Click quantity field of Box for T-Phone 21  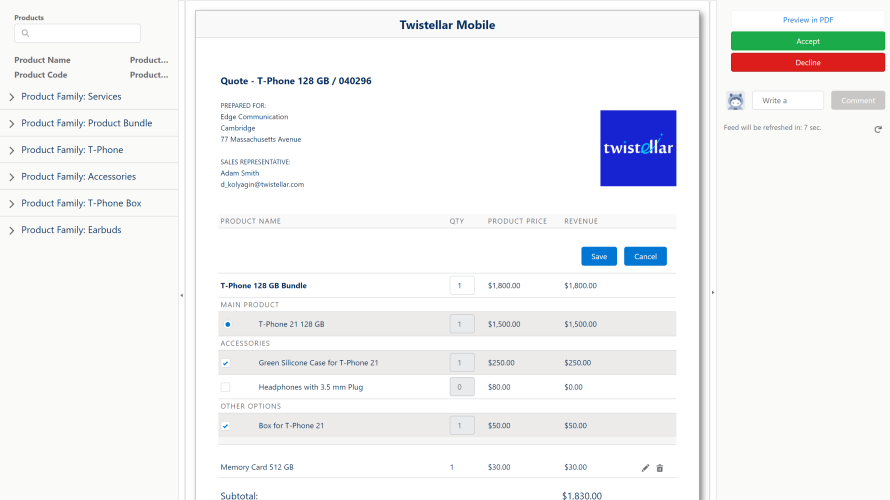462,426
